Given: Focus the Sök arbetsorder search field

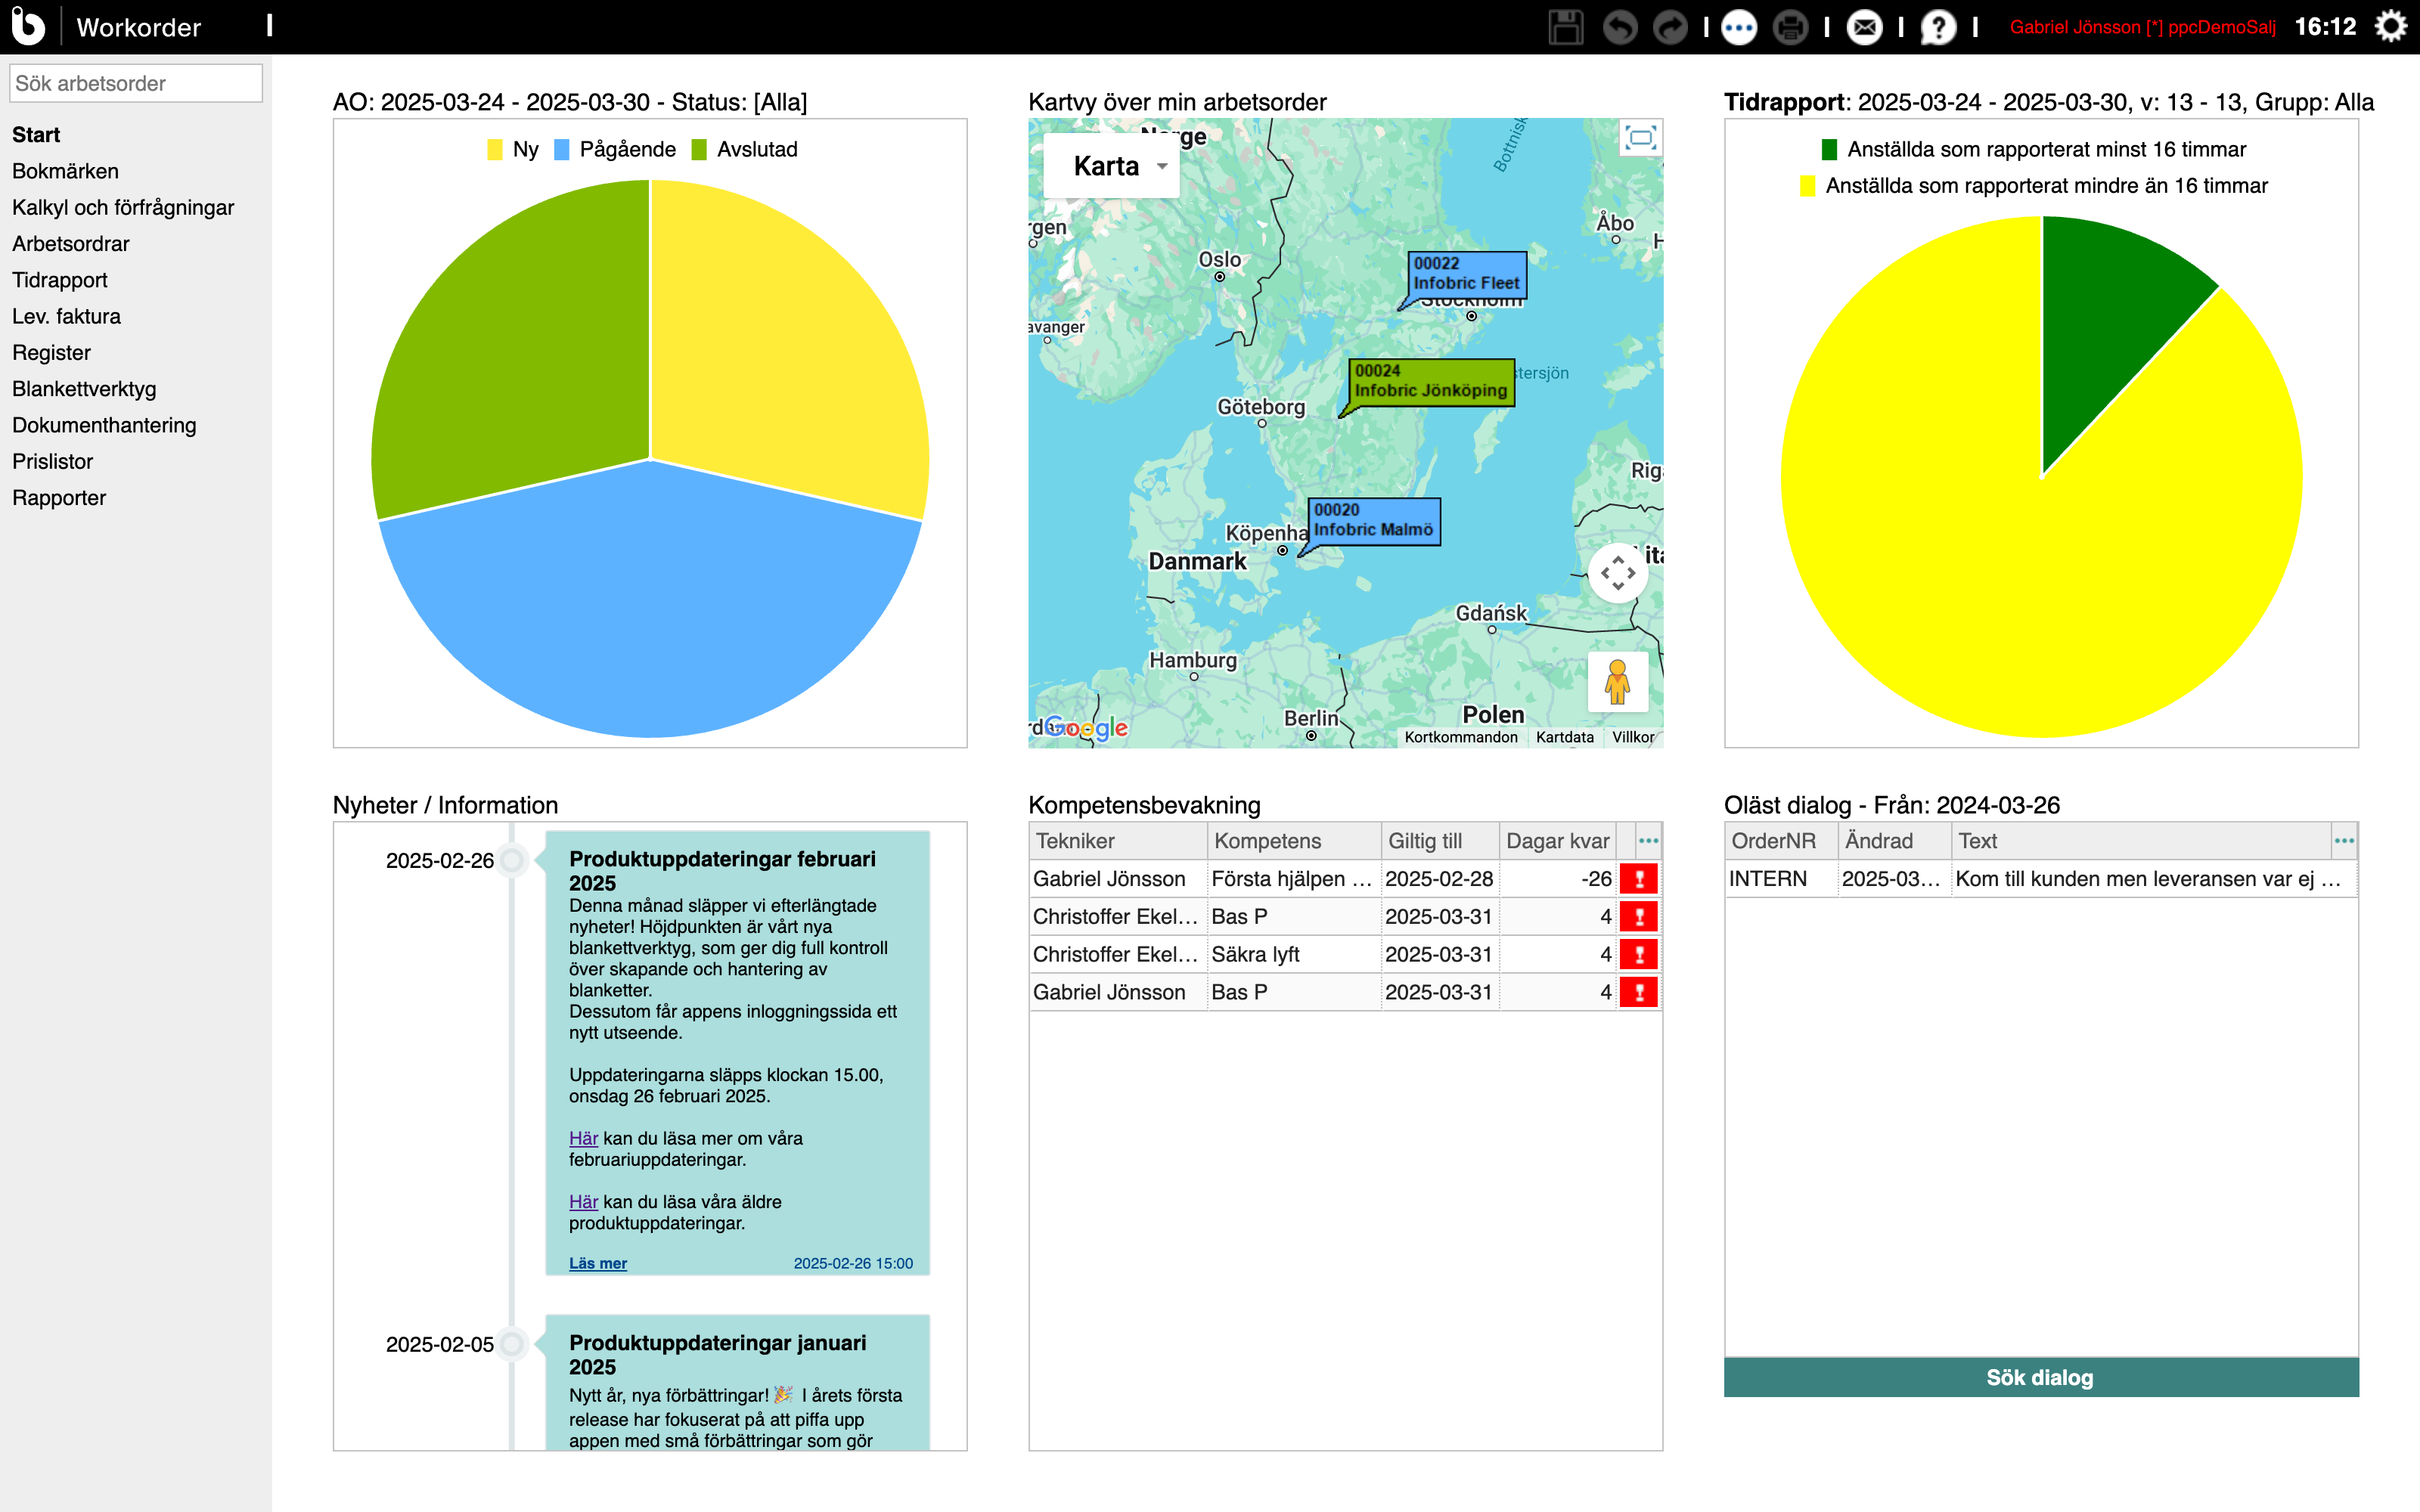Looking at the screenshot, I should [136, 83].
